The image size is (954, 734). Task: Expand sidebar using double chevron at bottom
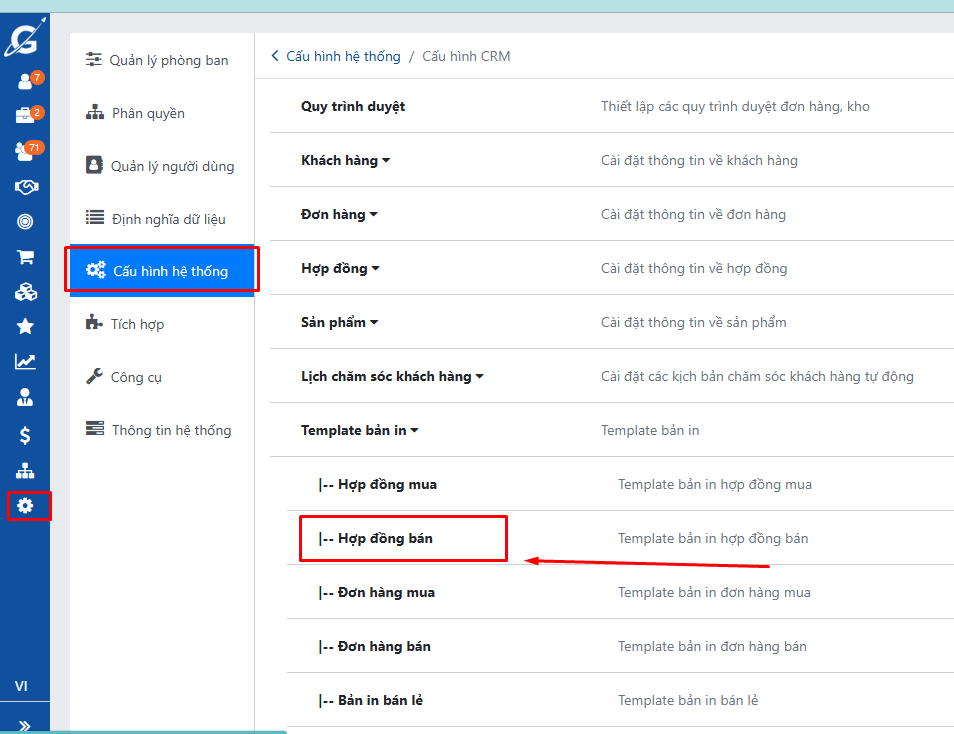click(x=25, y=725)
